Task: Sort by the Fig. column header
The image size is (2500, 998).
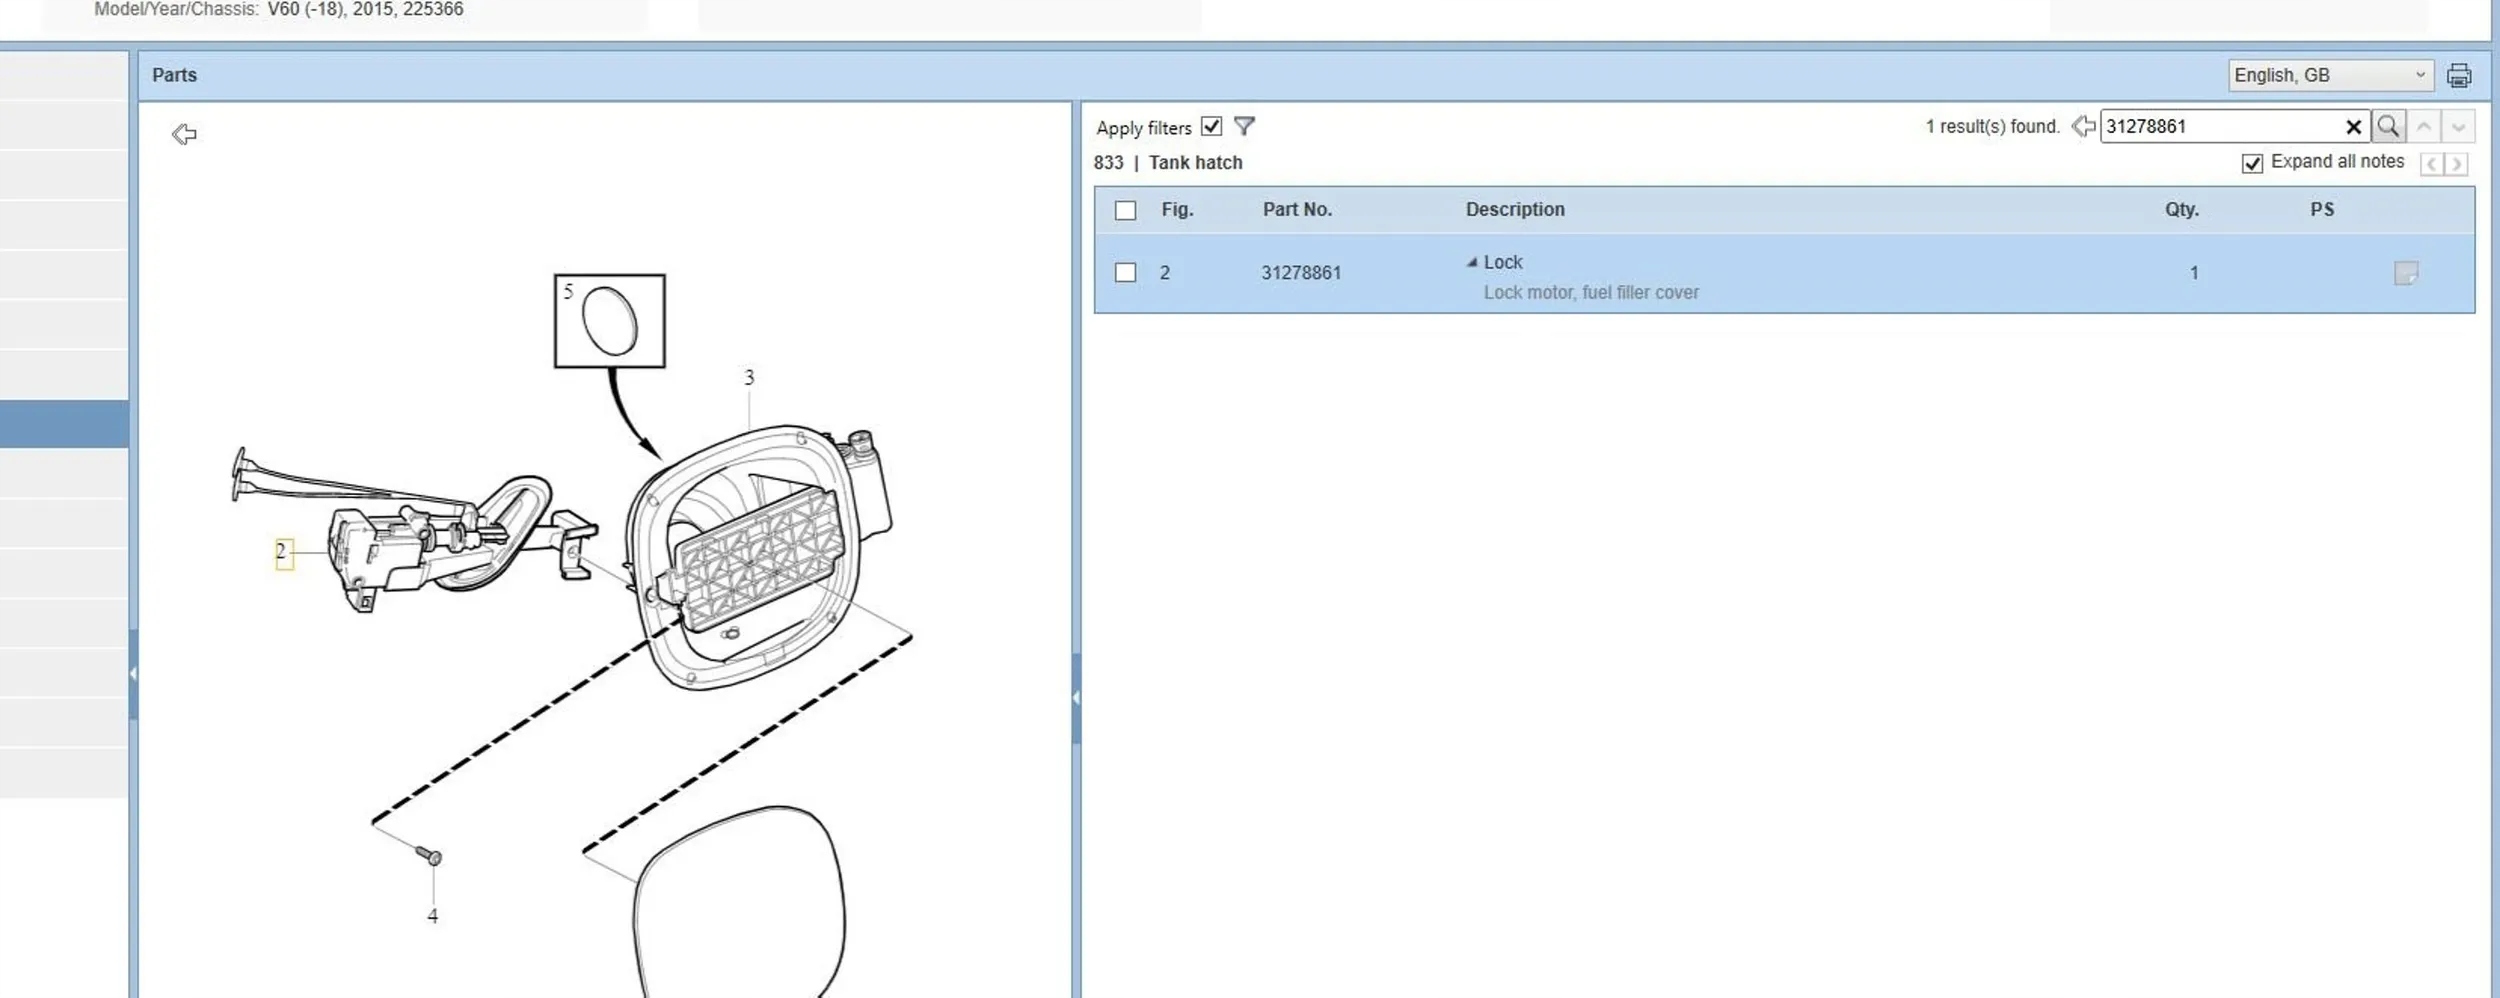Action: (x=1177, y=210)
